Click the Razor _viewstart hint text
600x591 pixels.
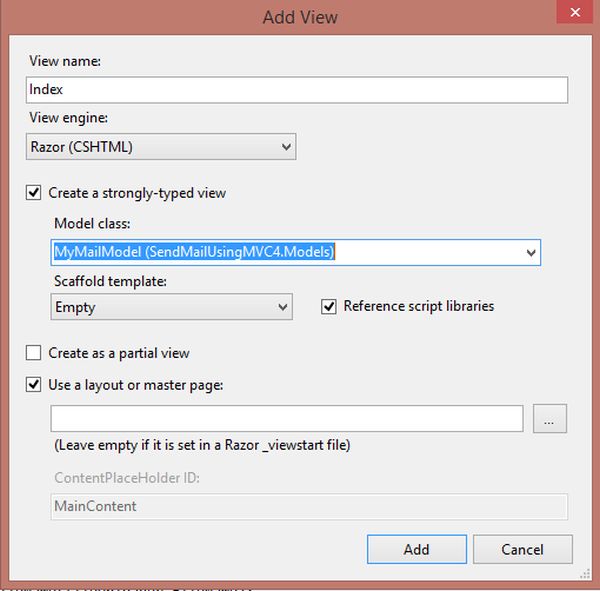click(202, 444)
